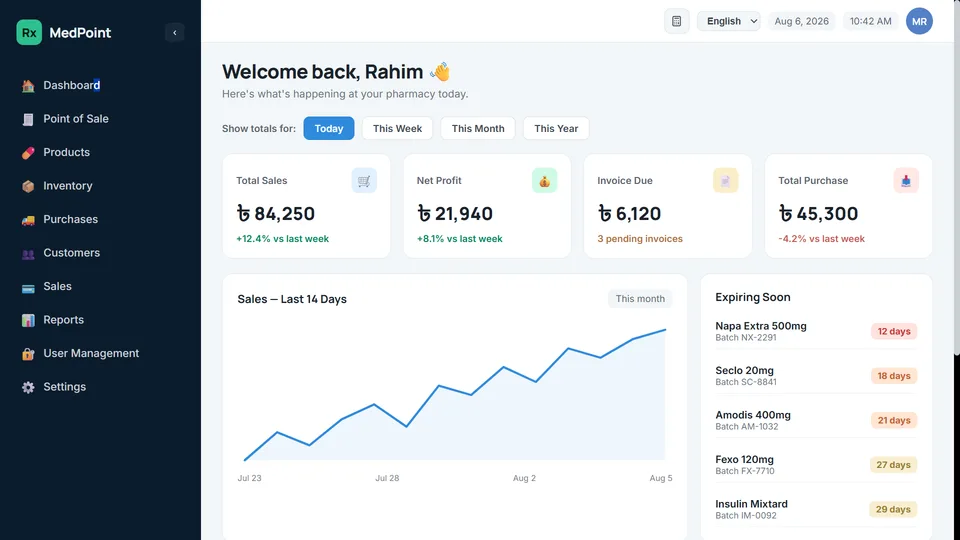Click the Expiring Soon heading
Screen dimensions: 960x540
point(752,298)
